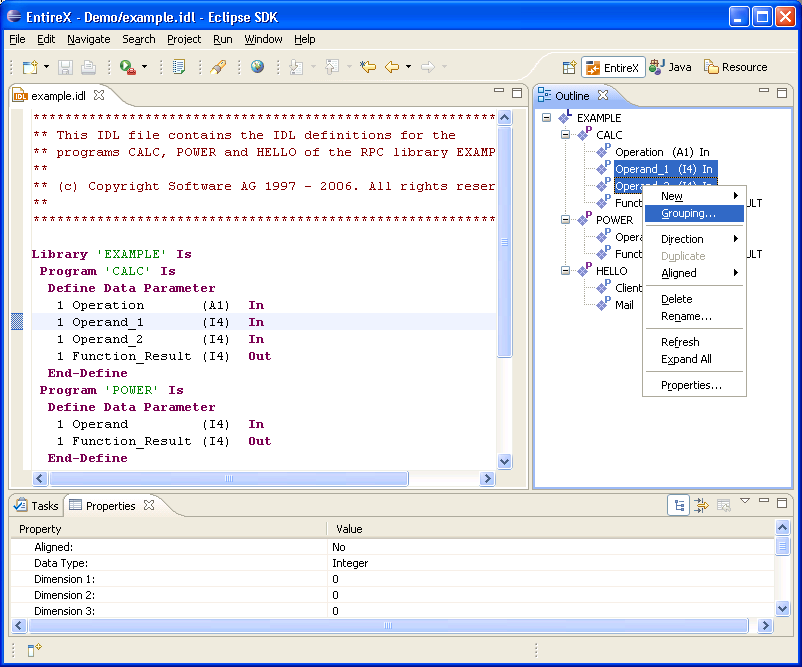Click the editor horizontal scrollbar thumb
The image size is (802, 667).
click(x=229, y=479)
